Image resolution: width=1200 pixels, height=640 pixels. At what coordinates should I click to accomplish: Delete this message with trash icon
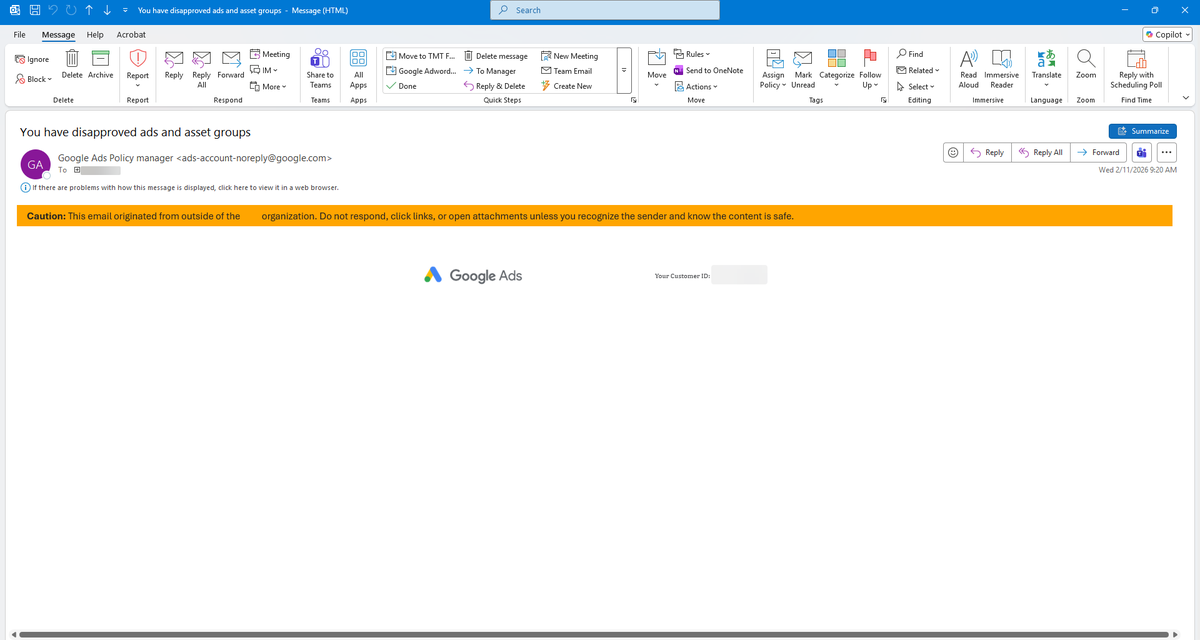coord(72,65)
